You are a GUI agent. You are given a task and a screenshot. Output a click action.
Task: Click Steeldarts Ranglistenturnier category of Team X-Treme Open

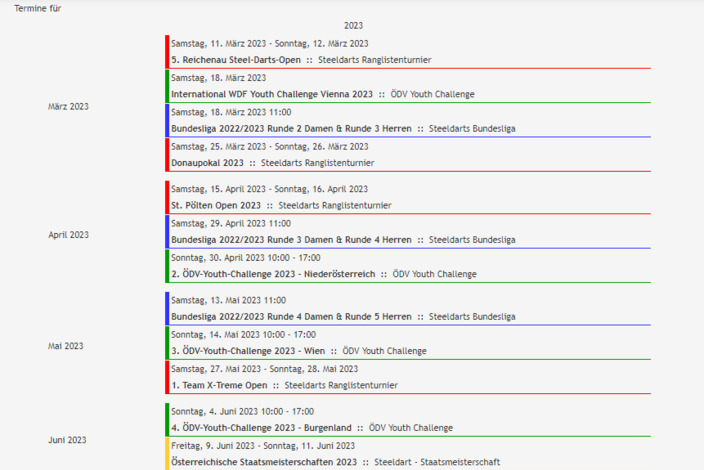tap(341, 385)
